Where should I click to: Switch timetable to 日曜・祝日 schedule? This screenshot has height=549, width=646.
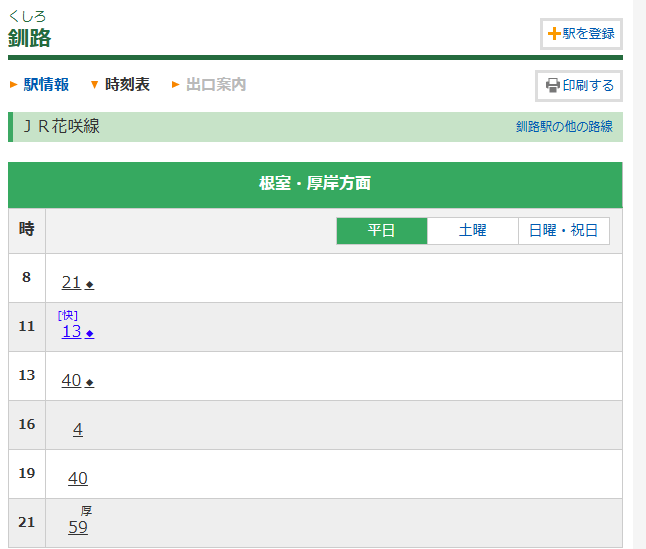[x=564, y=231]
